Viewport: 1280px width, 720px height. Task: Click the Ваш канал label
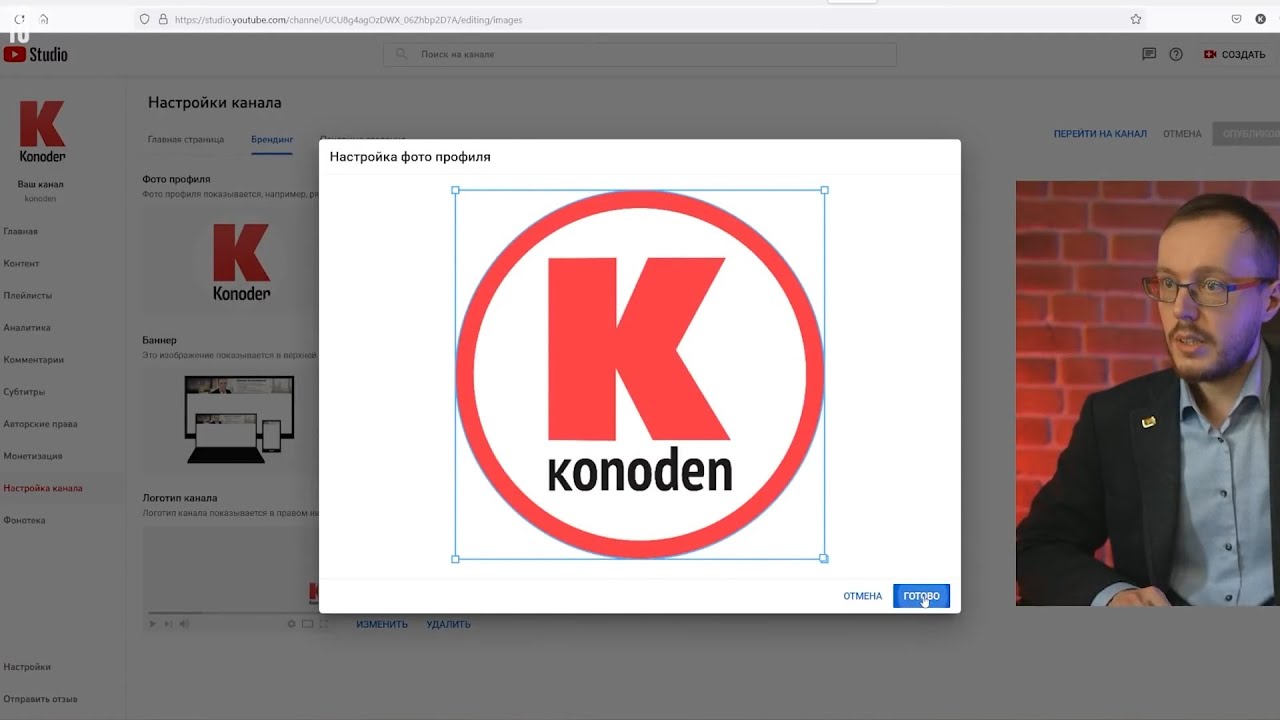41,184
